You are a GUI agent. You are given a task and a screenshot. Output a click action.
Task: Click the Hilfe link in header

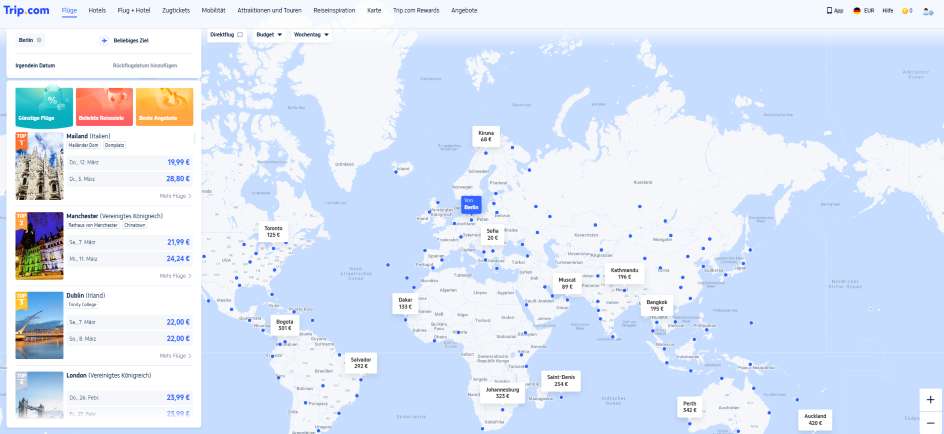click(887, 10)
